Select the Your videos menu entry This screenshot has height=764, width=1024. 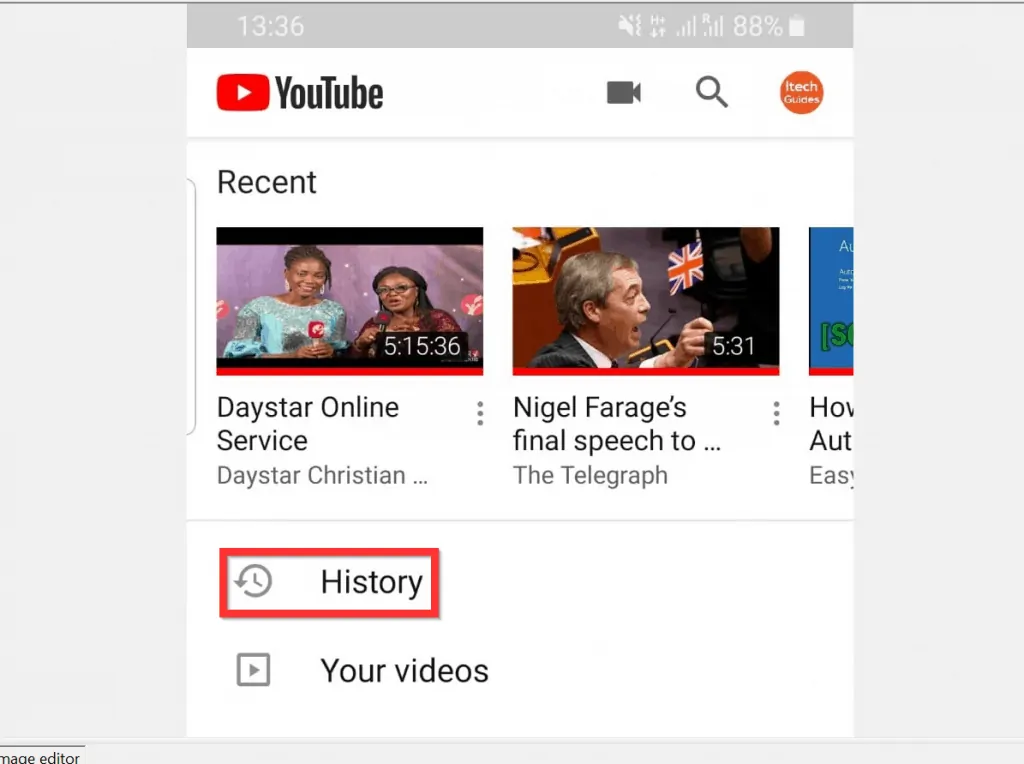coord(404,670)
